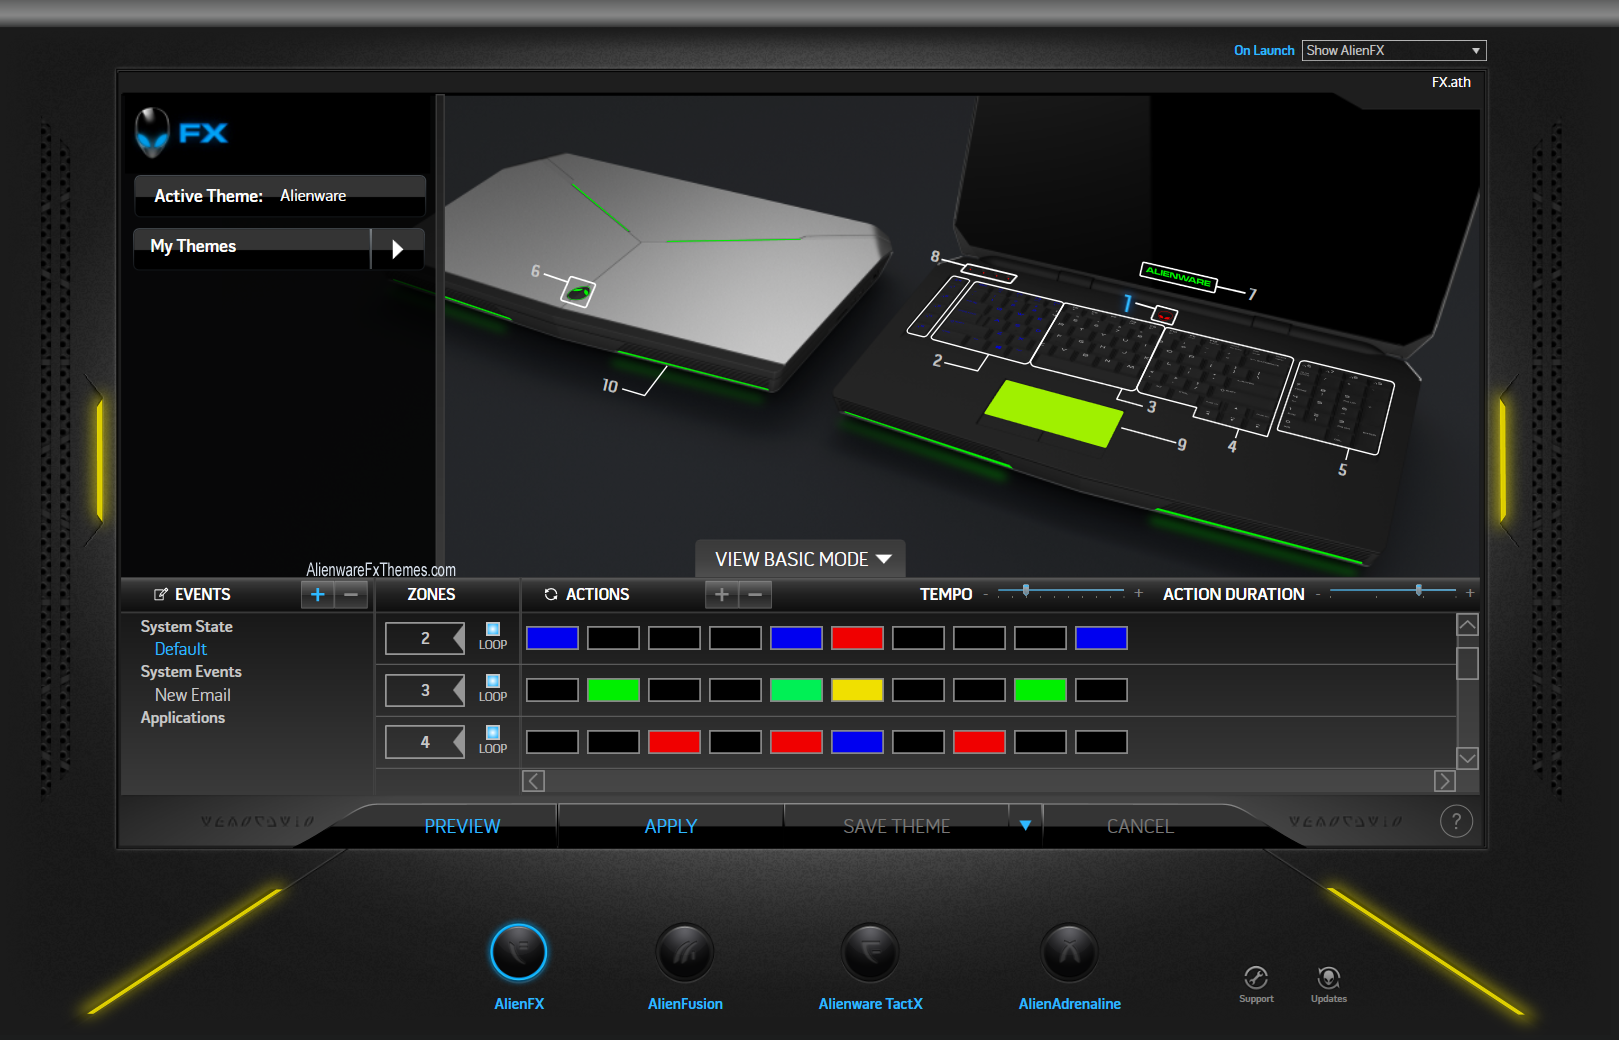1619x1040 pixels.
Task: Expand the My Themes list arrow
Action: coord(397,249)
